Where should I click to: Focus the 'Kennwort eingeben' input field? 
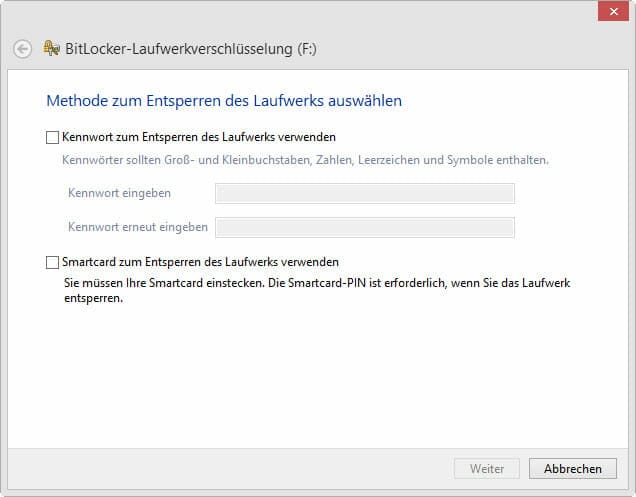[x=364, y=193]
